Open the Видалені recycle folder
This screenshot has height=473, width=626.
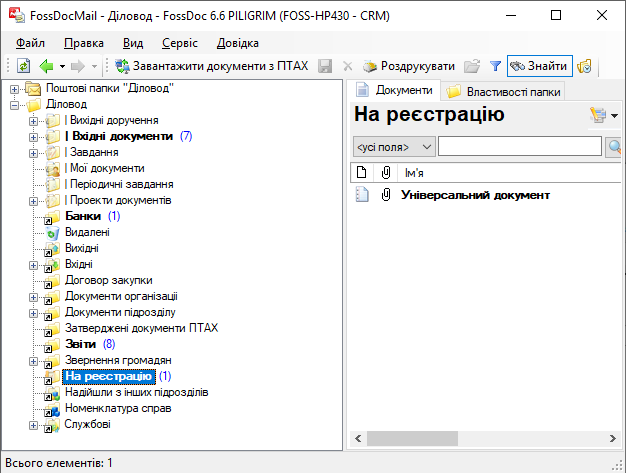pos(87,232)
